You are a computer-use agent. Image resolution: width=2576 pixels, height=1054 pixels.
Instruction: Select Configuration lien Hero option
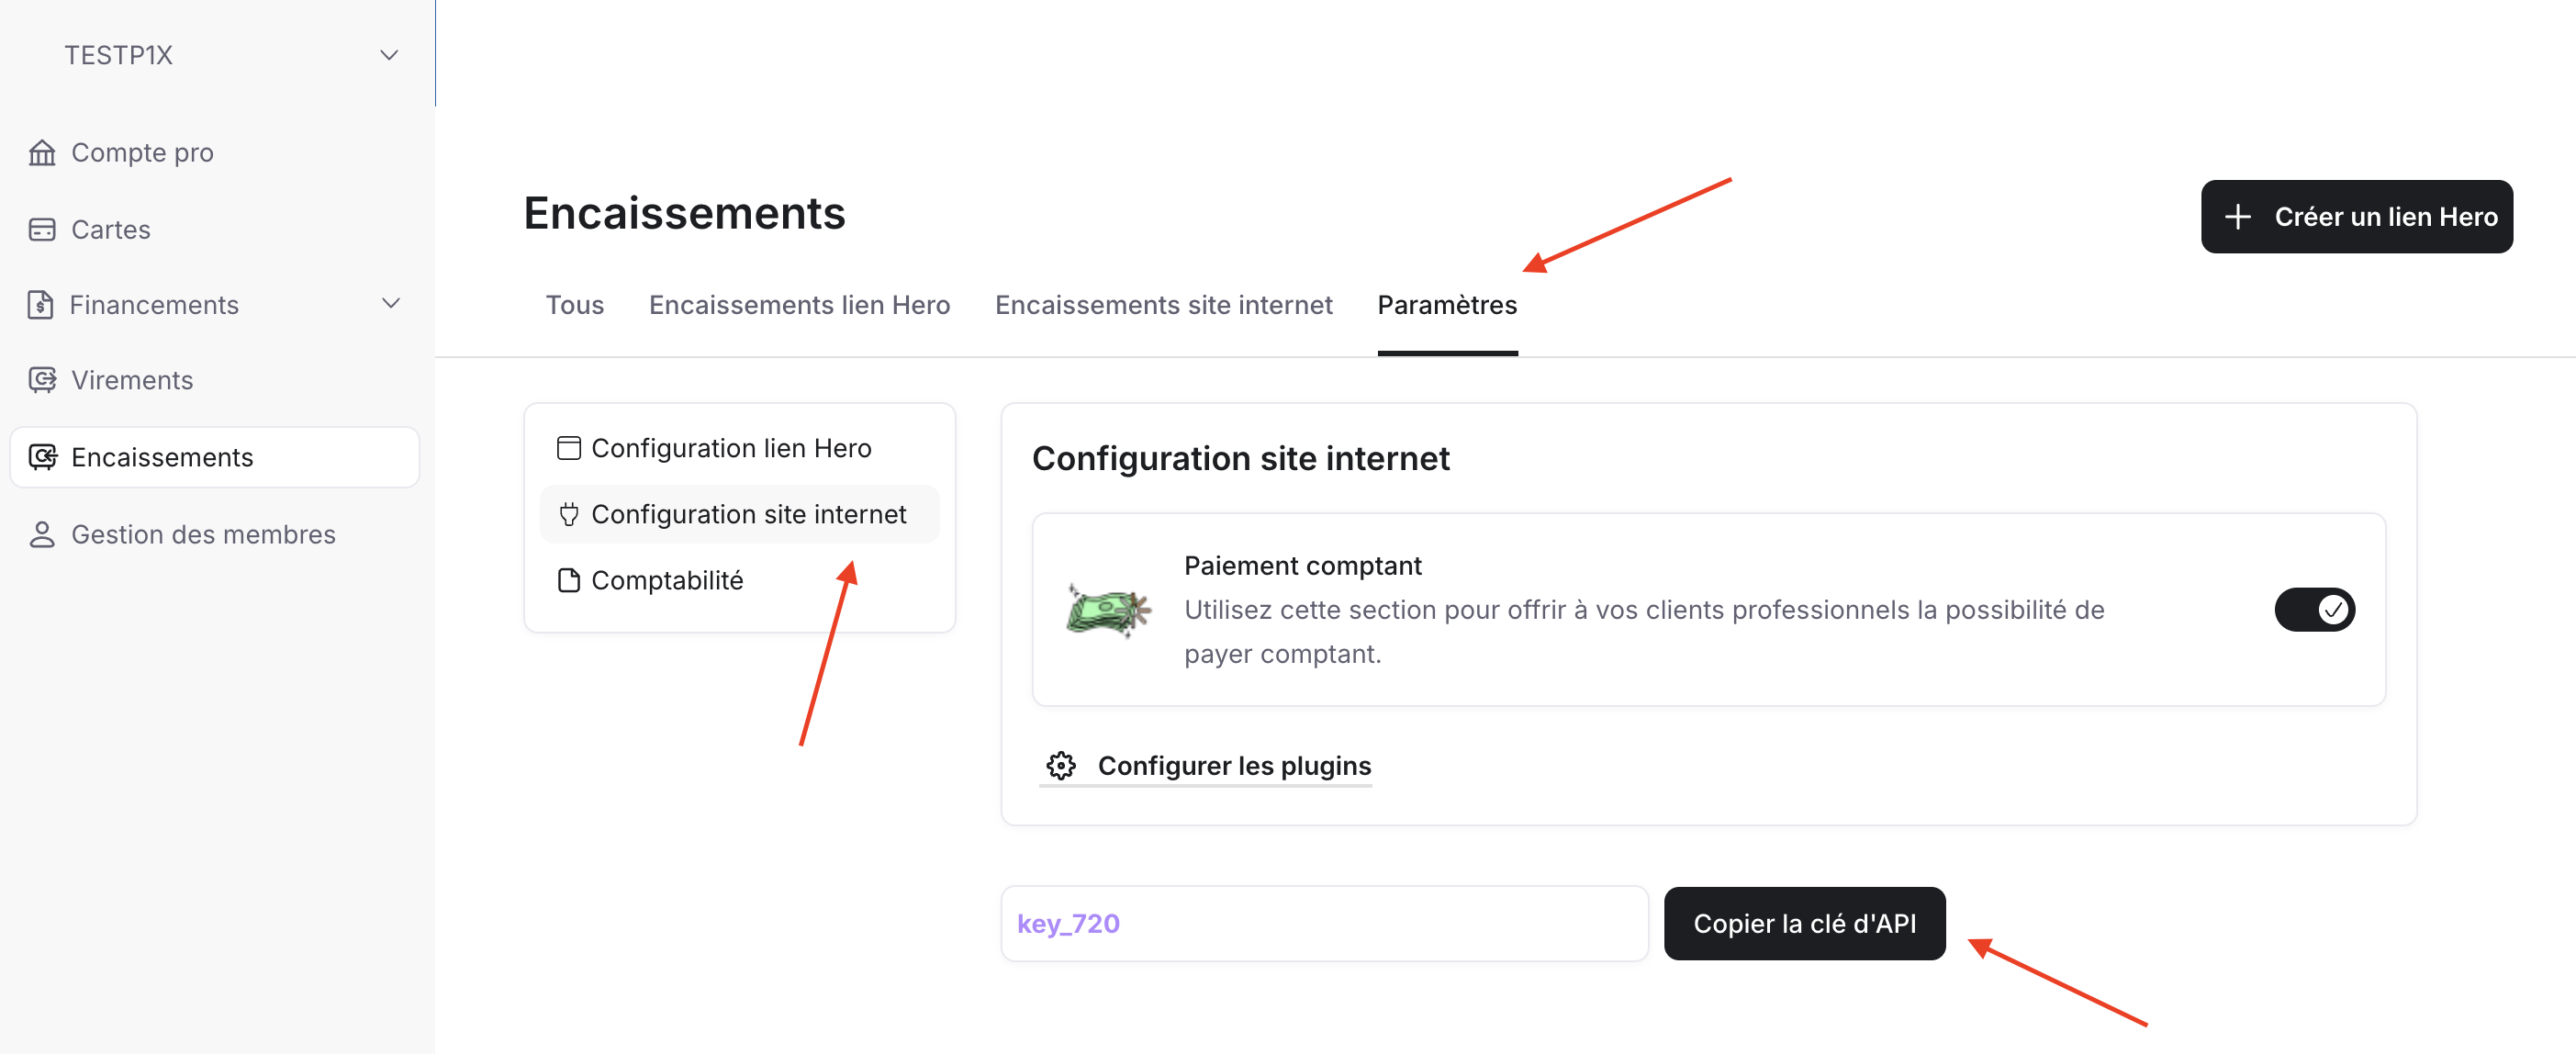pyautogui.click(x=731, y=447)
